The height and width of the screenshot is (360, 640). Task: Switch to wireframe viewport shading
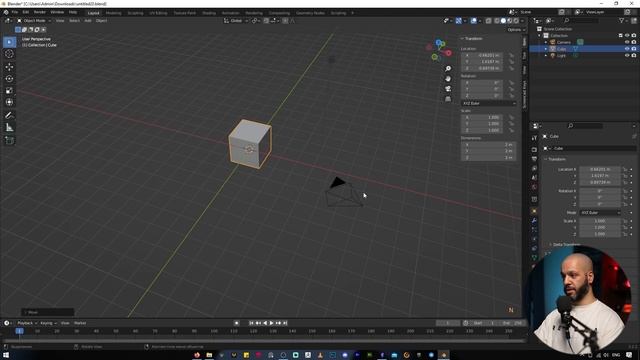[497, 20]
